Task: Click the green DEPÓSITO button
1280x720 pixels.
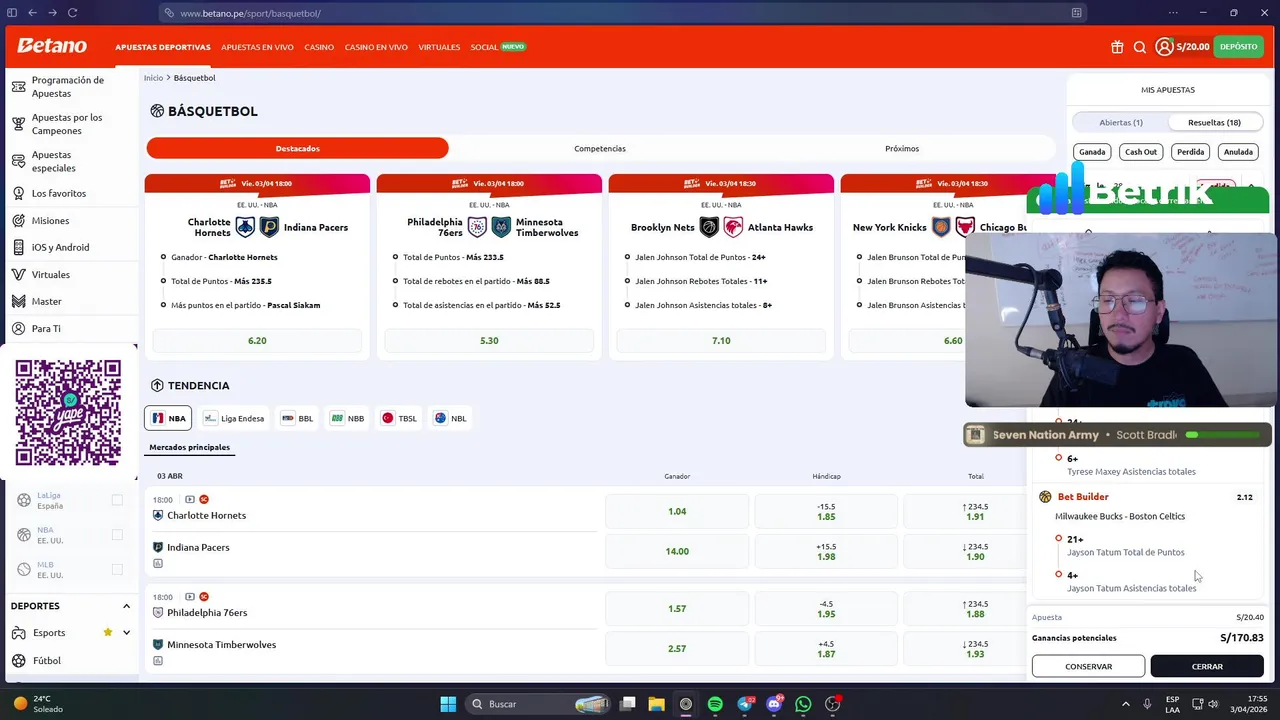Action: (x=1238, y=47)
